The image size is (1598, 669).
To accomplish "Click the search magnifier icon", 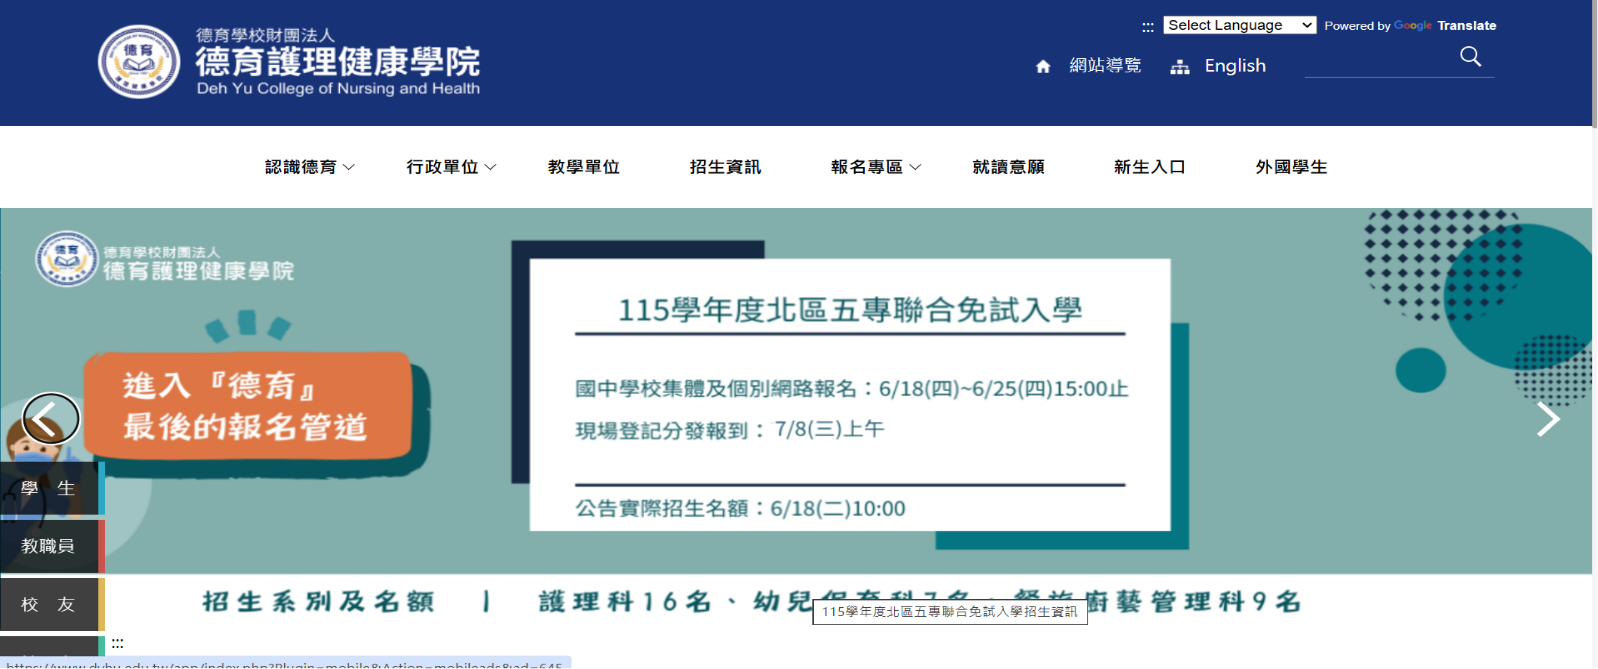I will (x=1470, y=57).
